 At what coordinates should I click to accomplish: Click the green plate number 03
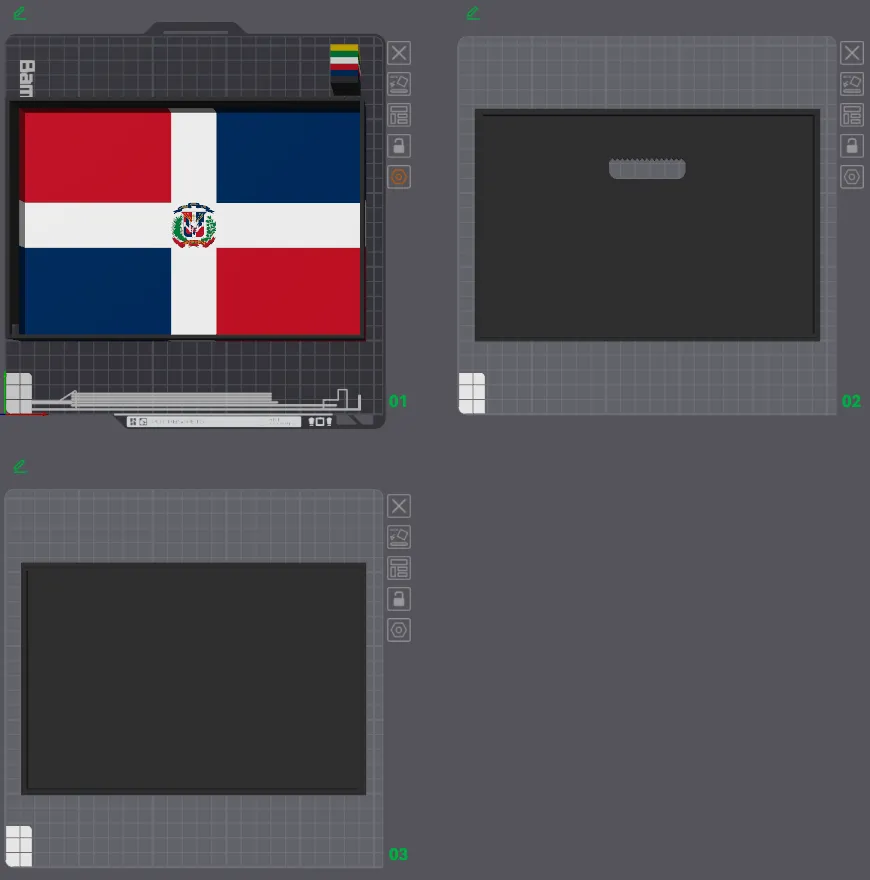(398, 854)
